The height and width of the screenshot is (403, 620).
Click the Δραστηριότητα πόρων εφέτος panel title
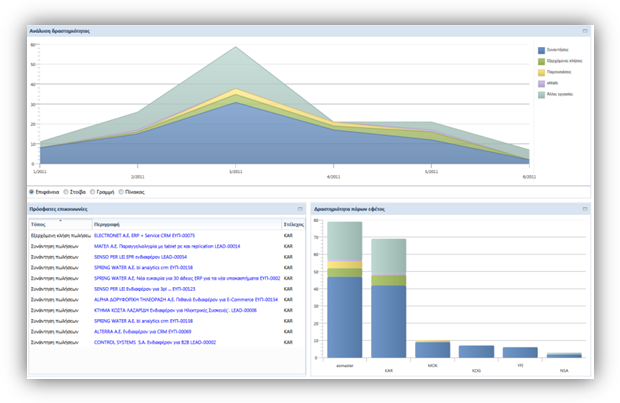(x=349, y=209)
